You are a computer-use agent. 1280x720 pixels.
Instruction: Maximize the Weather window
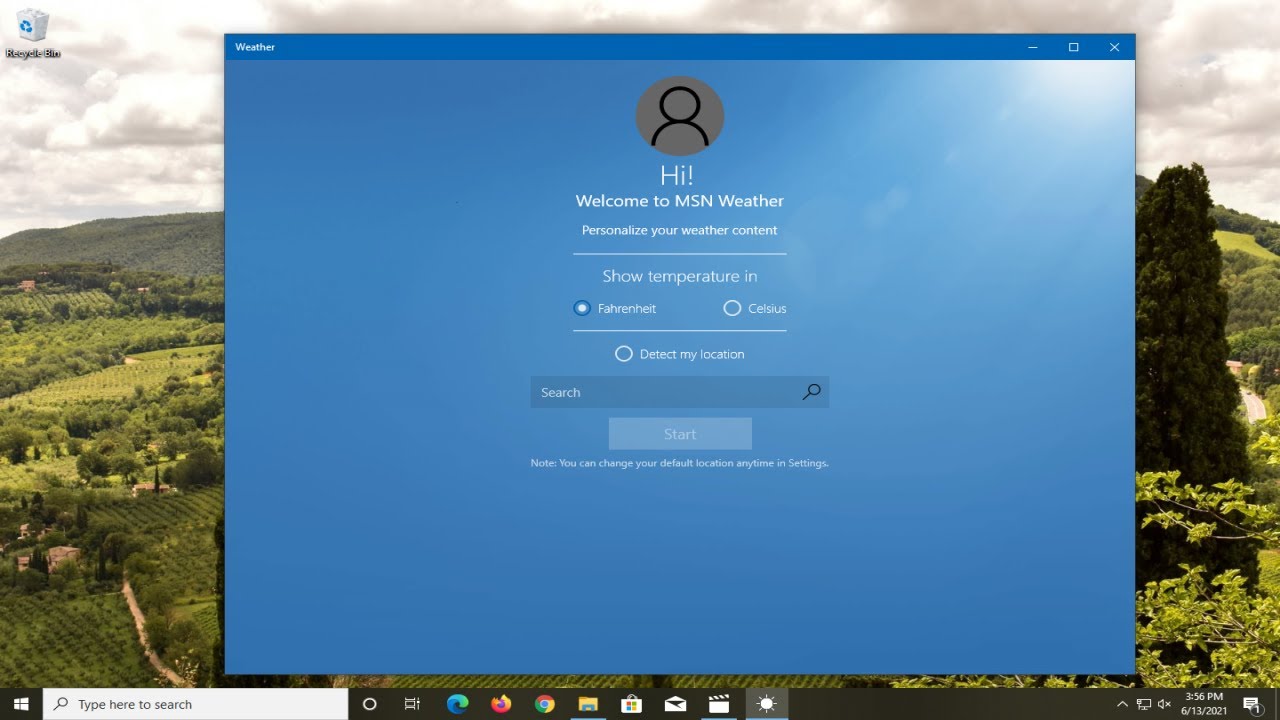1073,47
